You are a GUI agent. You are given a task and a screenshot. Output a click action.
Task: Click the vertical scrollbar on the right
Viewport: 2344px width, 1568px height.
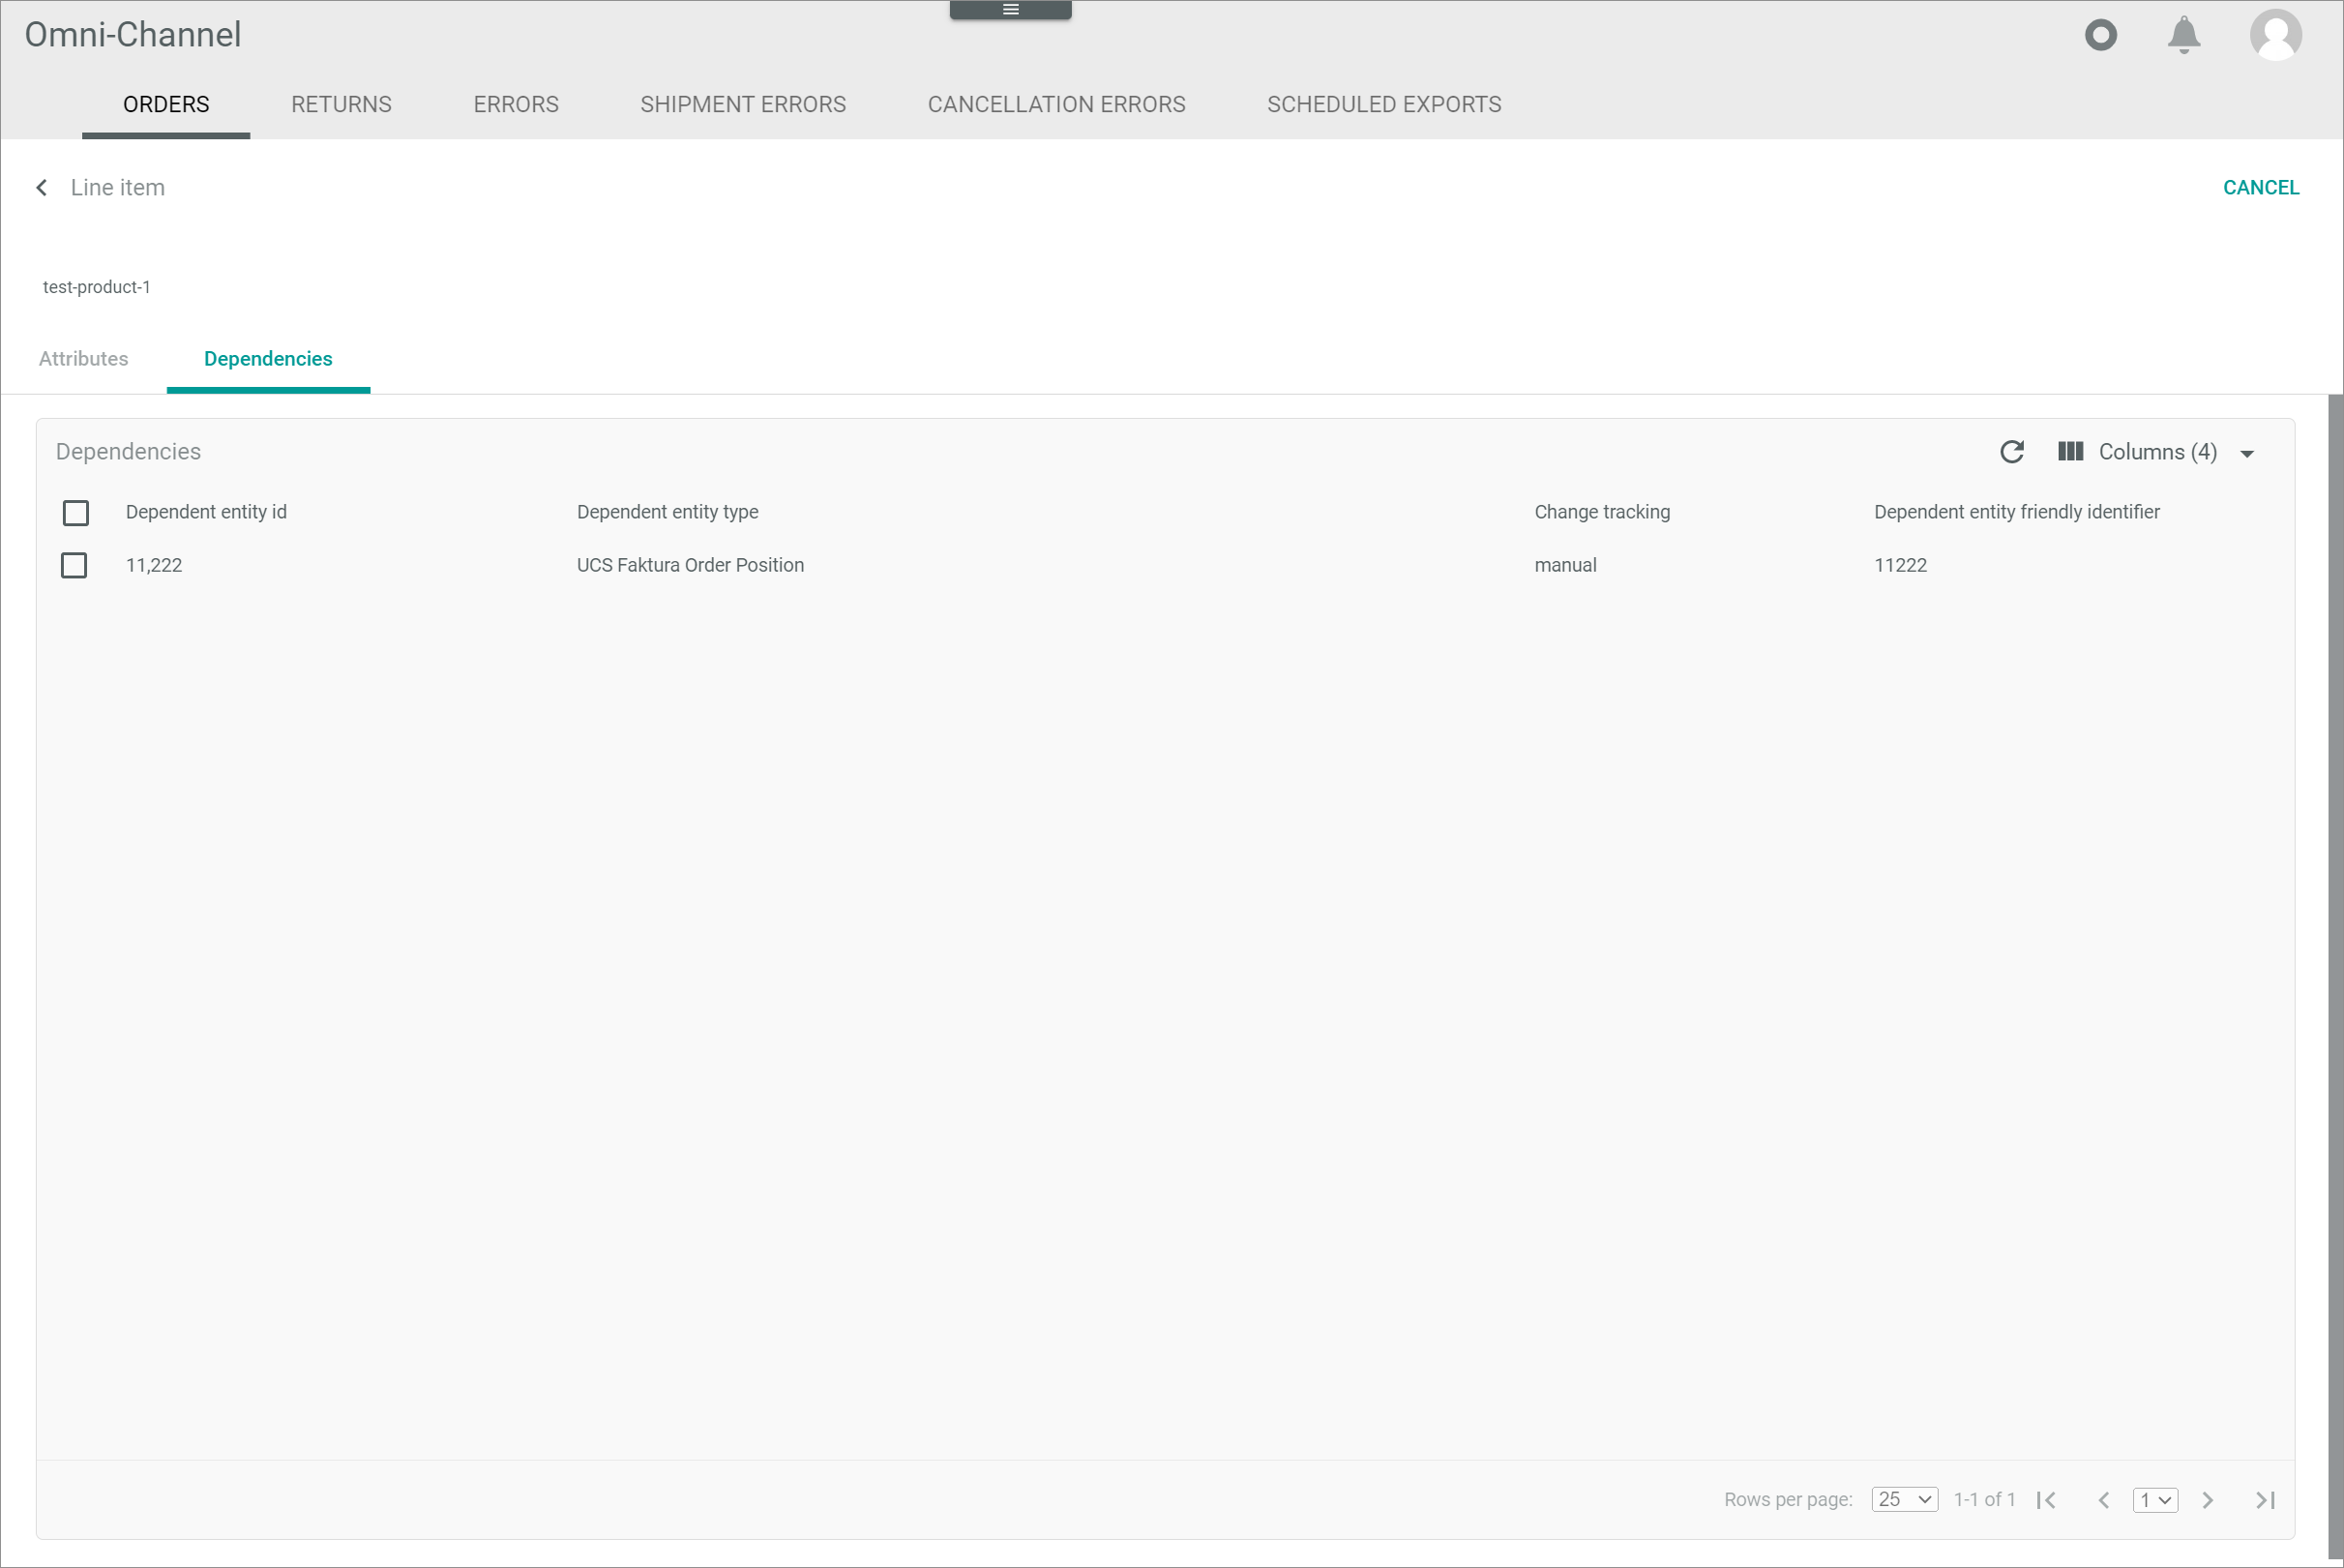2335,975
